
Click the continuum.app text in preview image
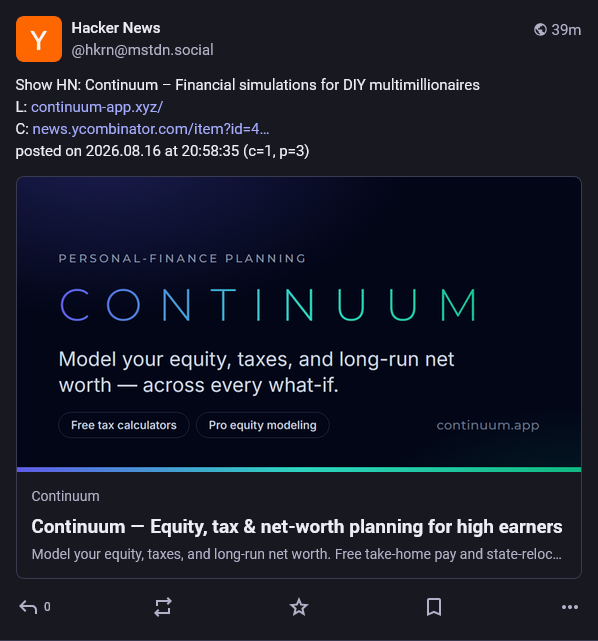pos(488,426)
